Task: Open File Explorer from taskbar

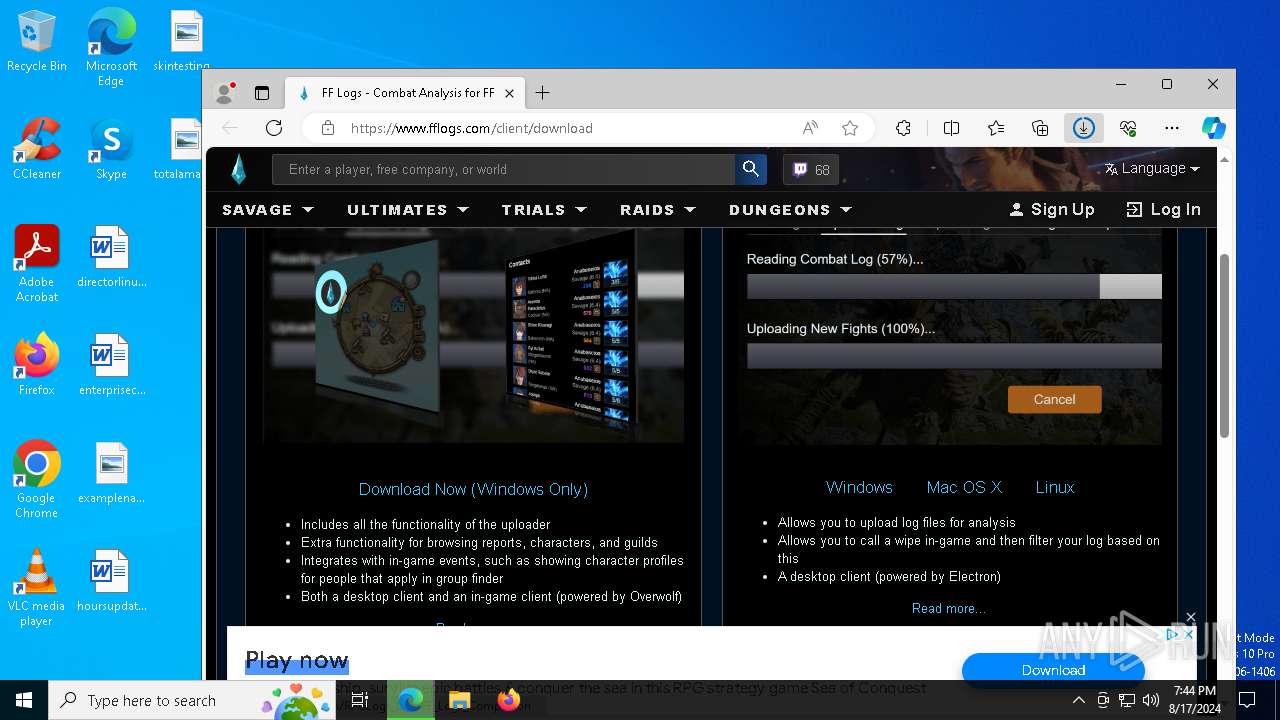Action: (459, 700)
